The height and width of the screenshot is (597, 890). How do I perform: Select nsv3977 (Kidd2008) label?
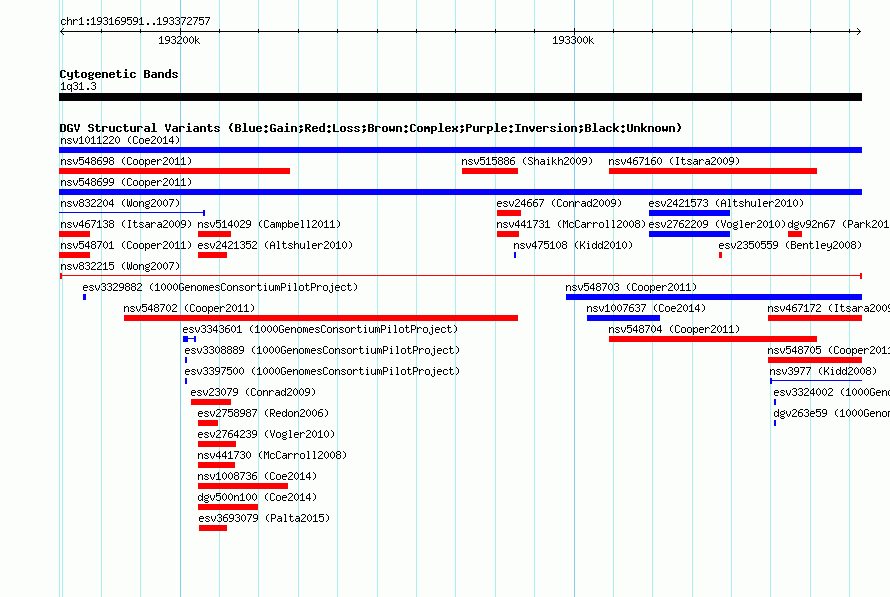823,371
